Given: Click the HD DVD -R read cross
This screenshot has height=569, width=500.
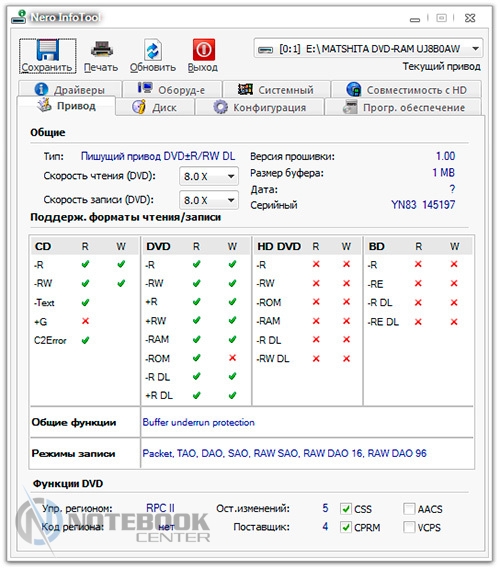Looking at the screenshot, I should pos(316,264).
